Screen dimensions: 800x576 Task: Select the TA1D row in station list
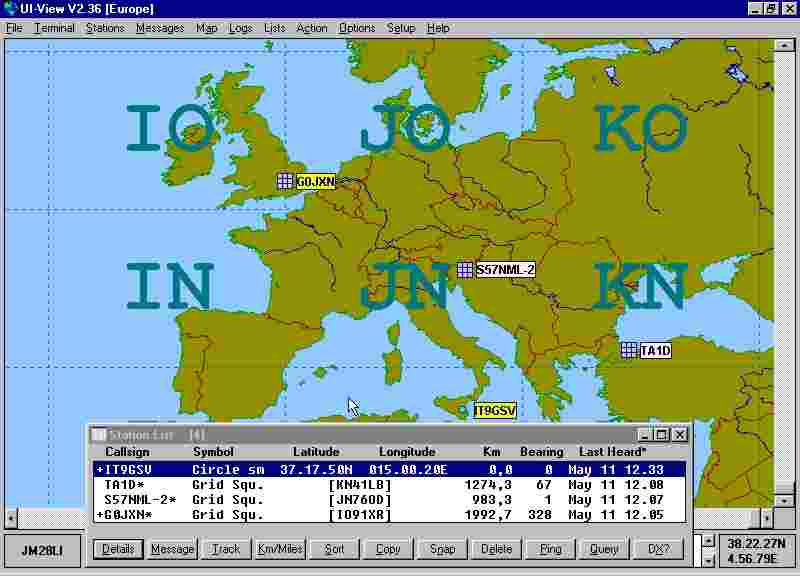pos(389,485)
